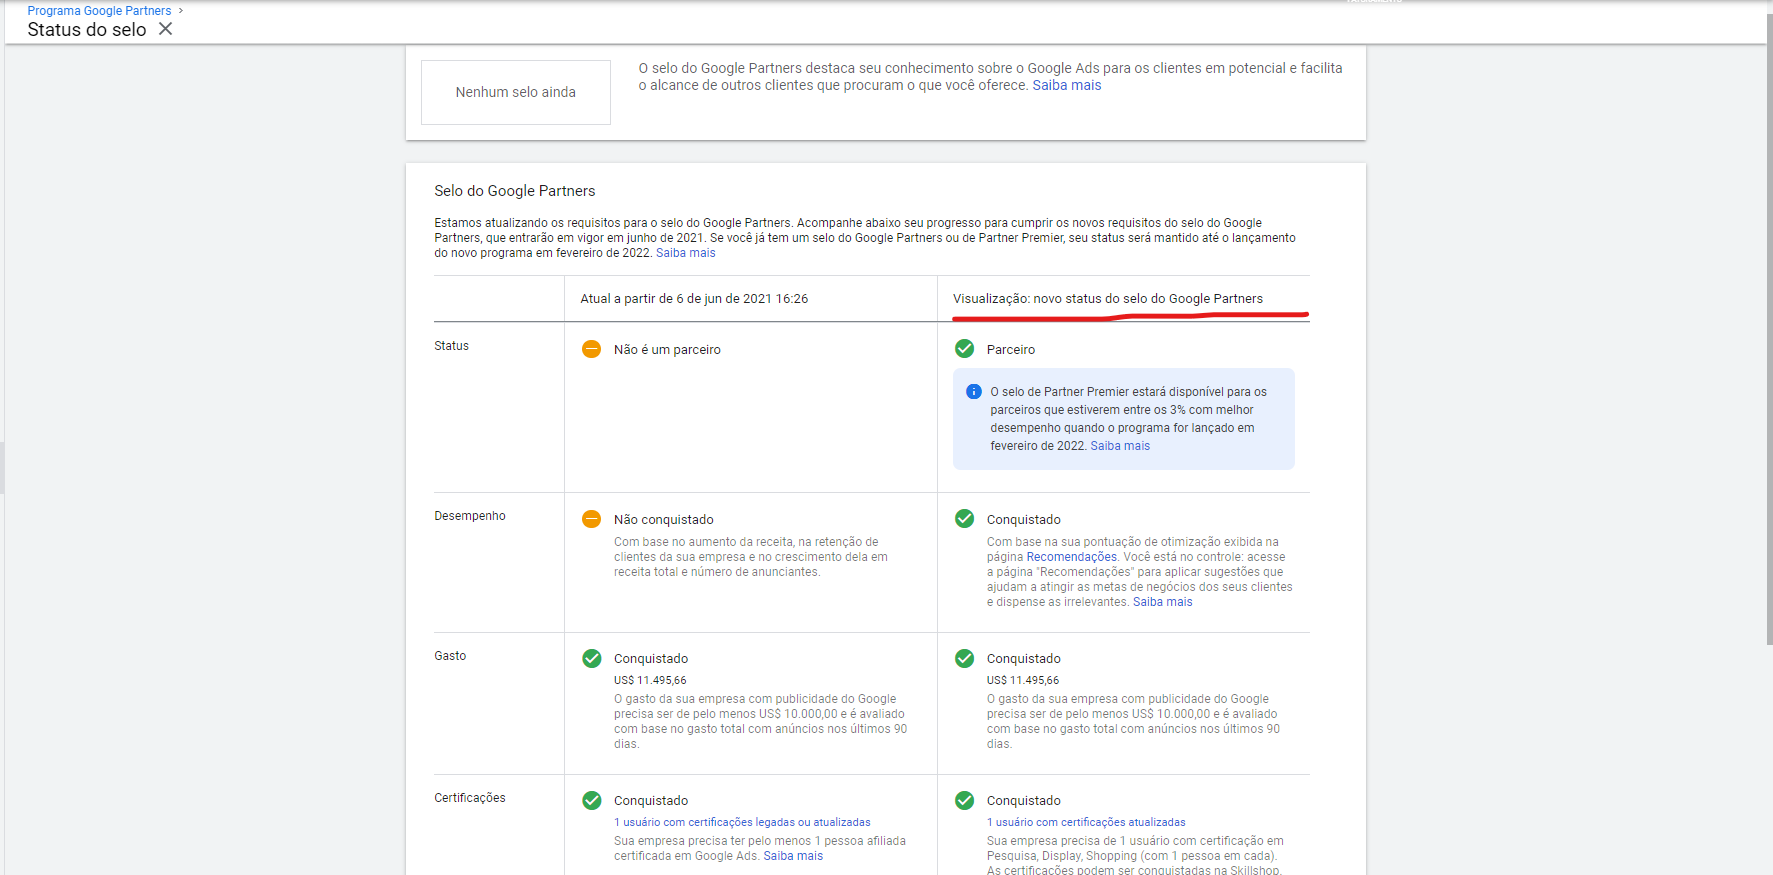Click the Certificações row label
Screen dimensions: 1773x875
pyautogui.click(x=470, y=798)
